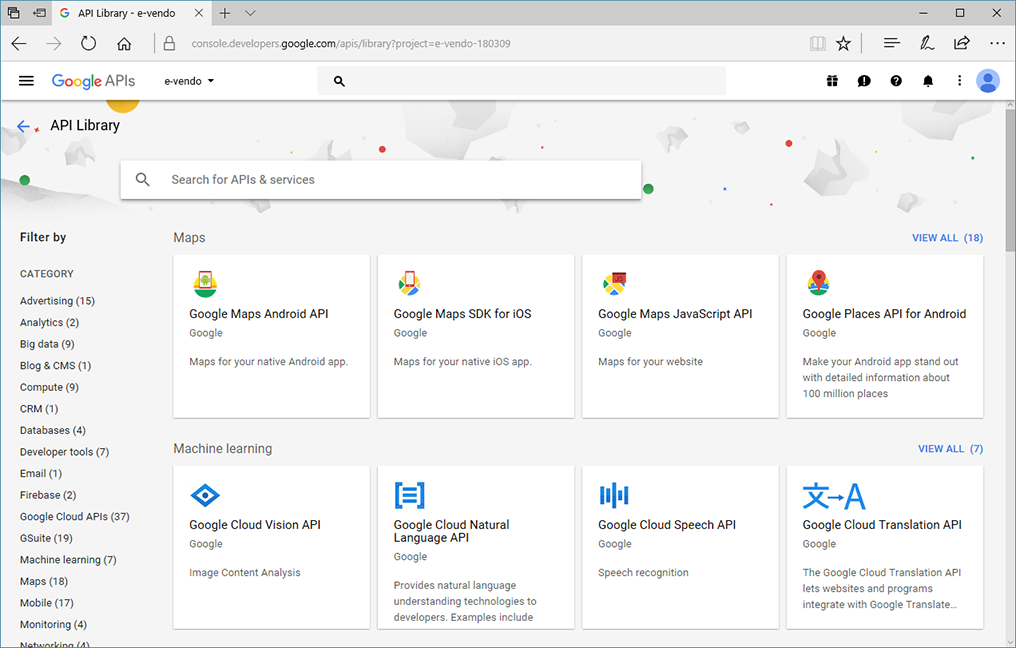View all 7 Machine learning APIs
This screenshot has width=1016, height=648.
point(951,449)
